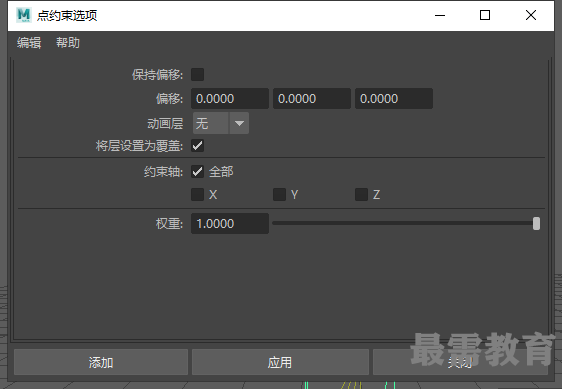
Task: Click the 权重 value field 1.0000
Action: pos(230,224)
